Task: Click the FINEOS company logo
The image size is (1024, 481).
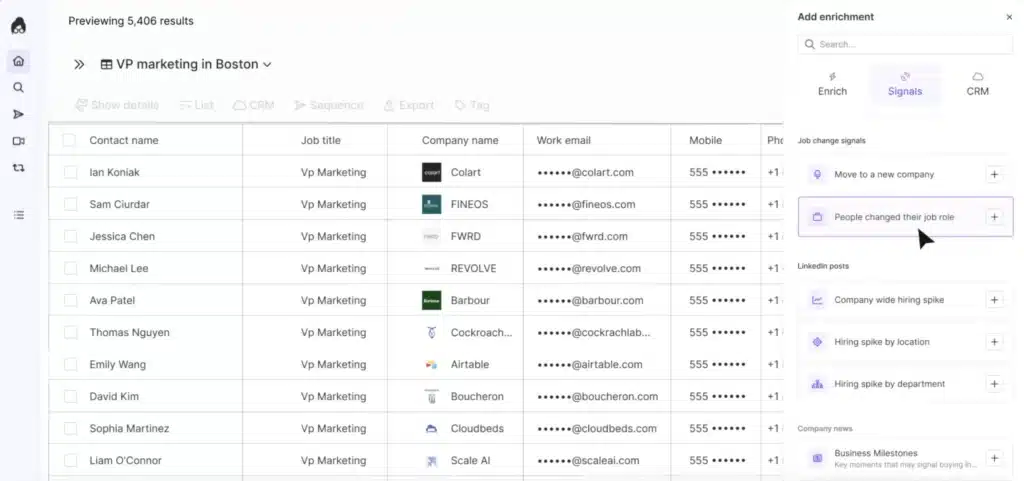Action: tap(431, 204)
